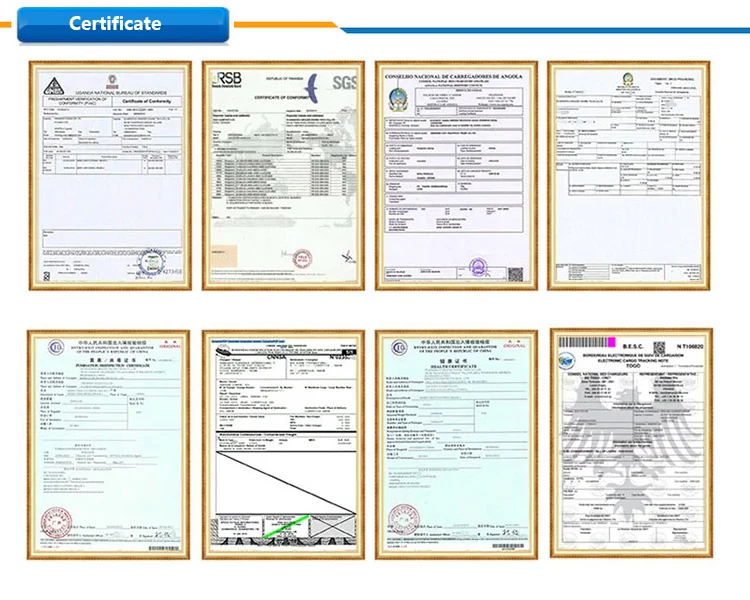Click 'ORIGINAL' label on Fumigation certificate
This screenshot has width=750, height=600.
tap(170, 346)
